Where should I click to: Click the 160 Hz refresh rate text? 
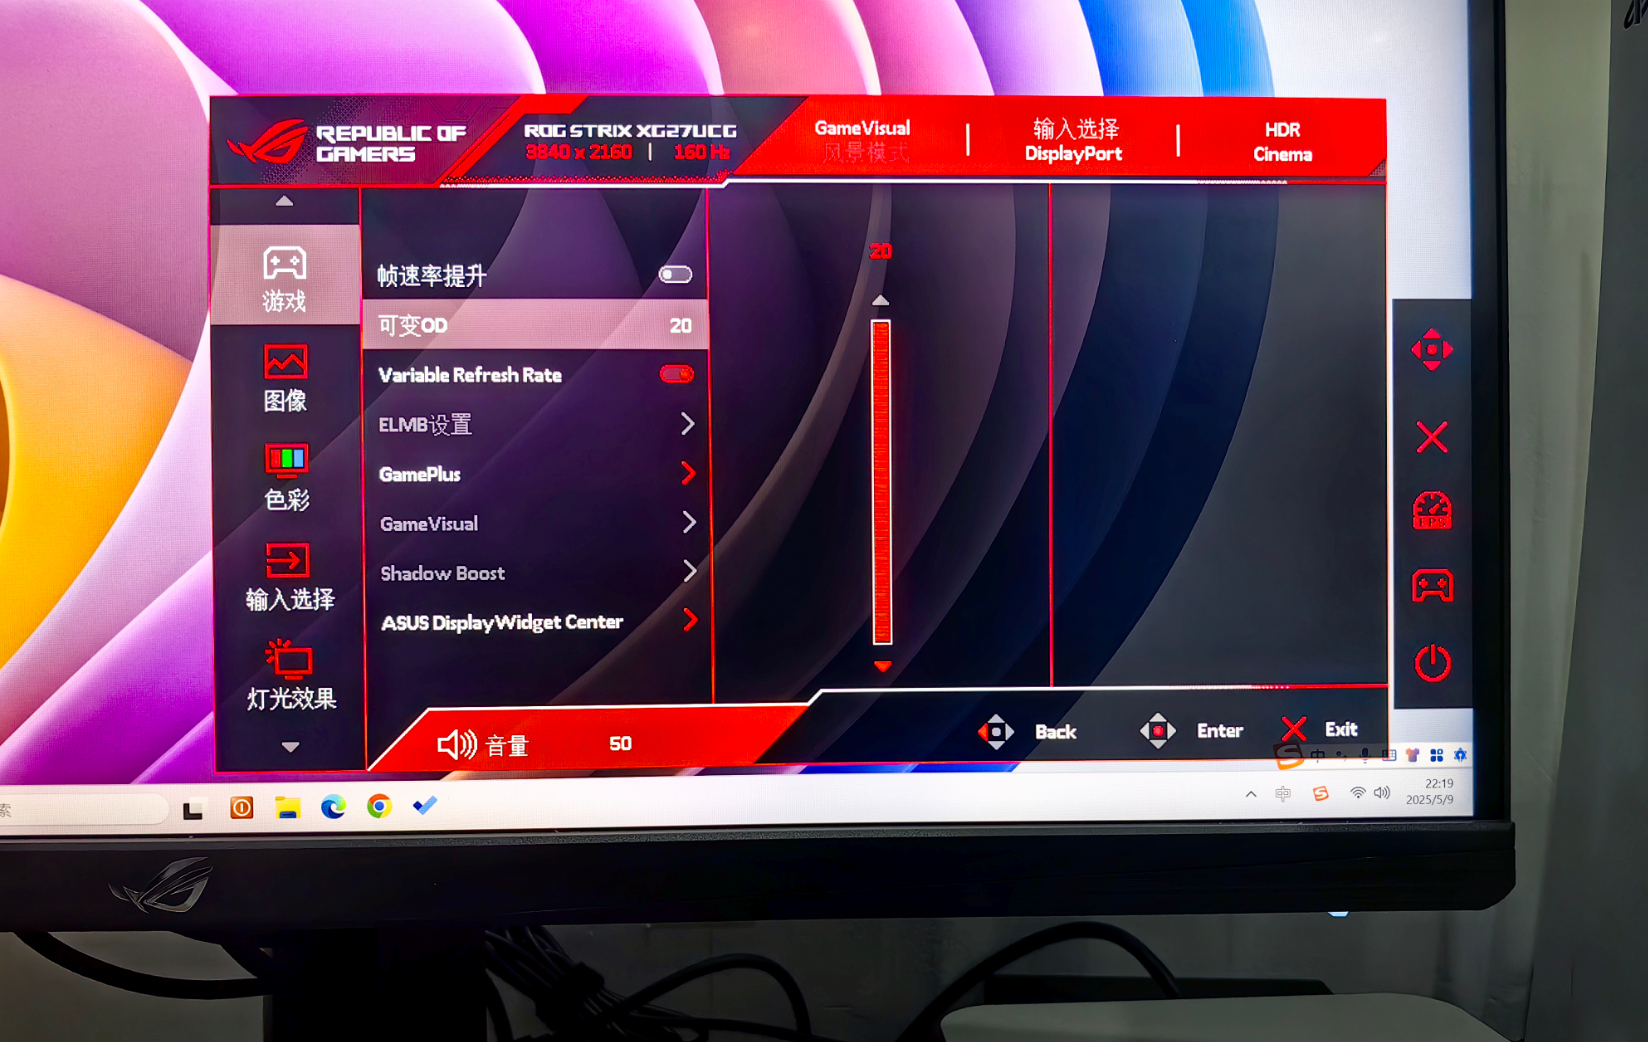(701, 152)
